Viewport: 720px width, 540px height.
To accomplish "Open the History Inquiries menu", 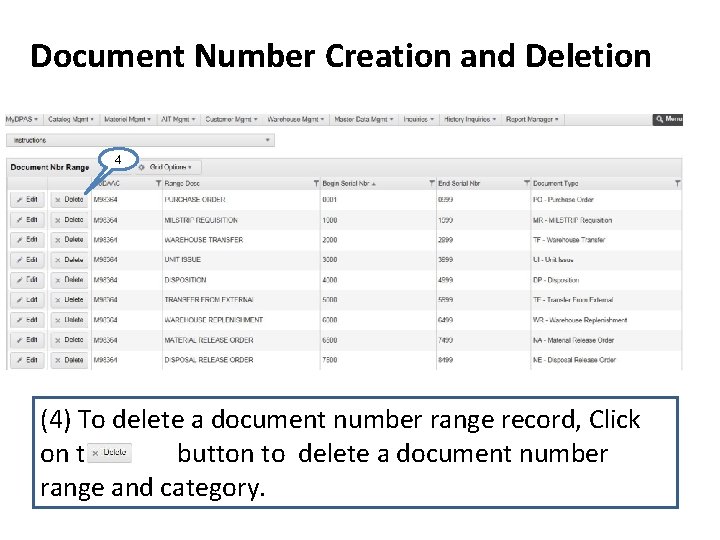I will (x=470, y=119).
